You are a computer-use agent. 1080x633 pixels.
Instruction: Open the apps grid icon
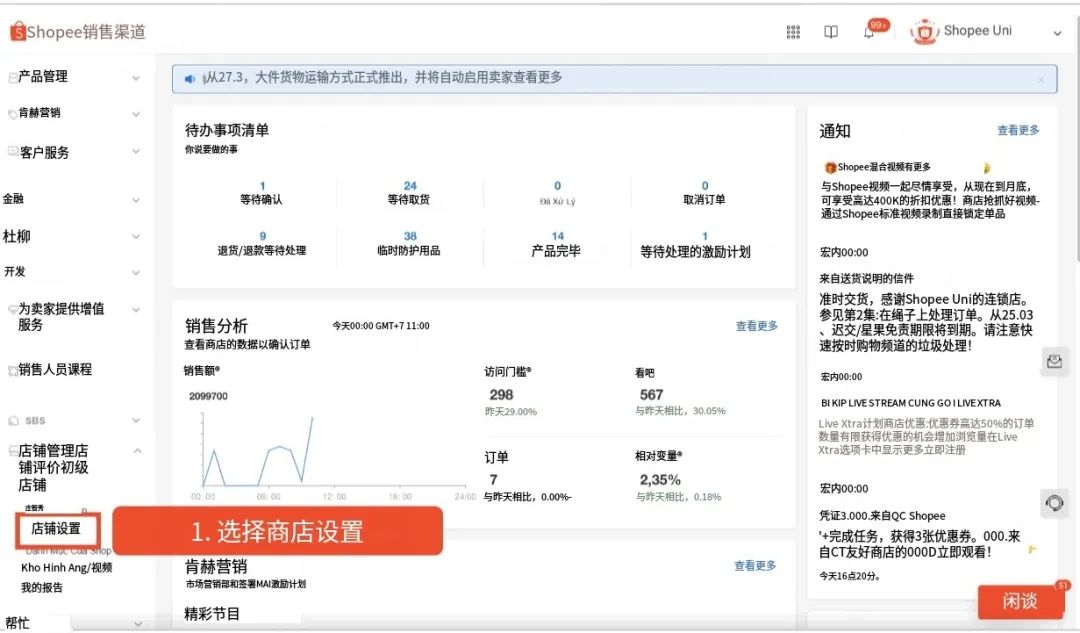tap(793, 32)
